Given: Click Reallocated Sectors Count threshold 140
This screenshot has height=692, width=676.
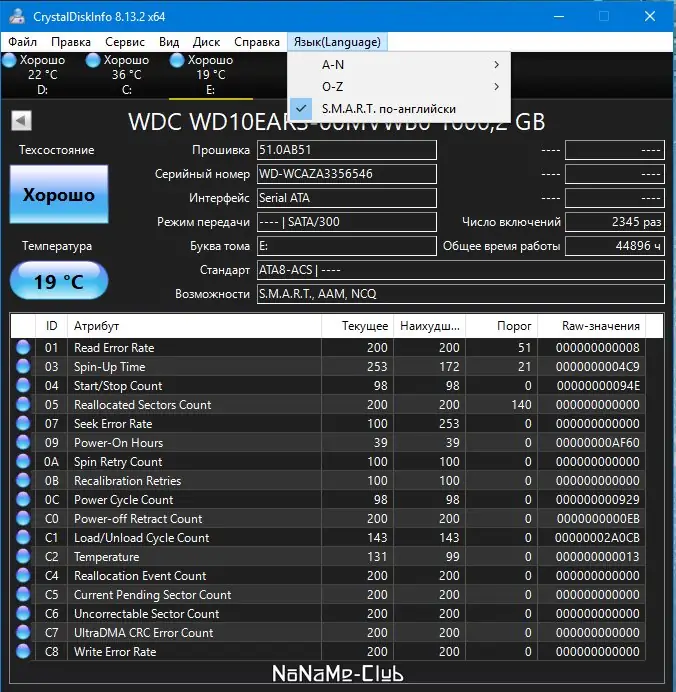Looking at the screenshot, I should pyautogui.click(x=521, y=405).
